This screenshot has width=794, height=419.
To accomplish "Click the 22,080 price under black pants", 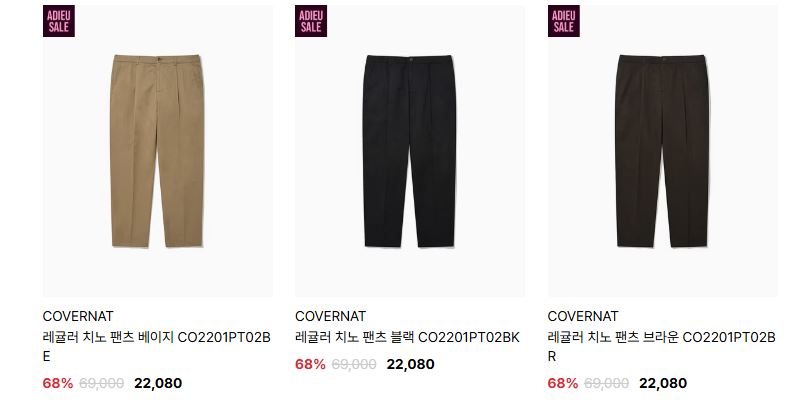I will [410, 364].
